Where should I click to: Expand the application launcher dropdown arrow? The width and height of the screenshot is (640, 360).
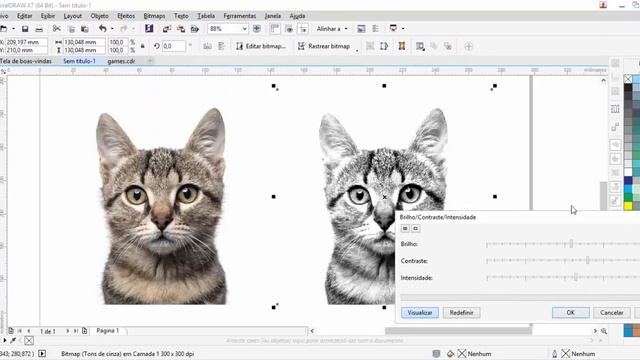(x=403, y=29)
